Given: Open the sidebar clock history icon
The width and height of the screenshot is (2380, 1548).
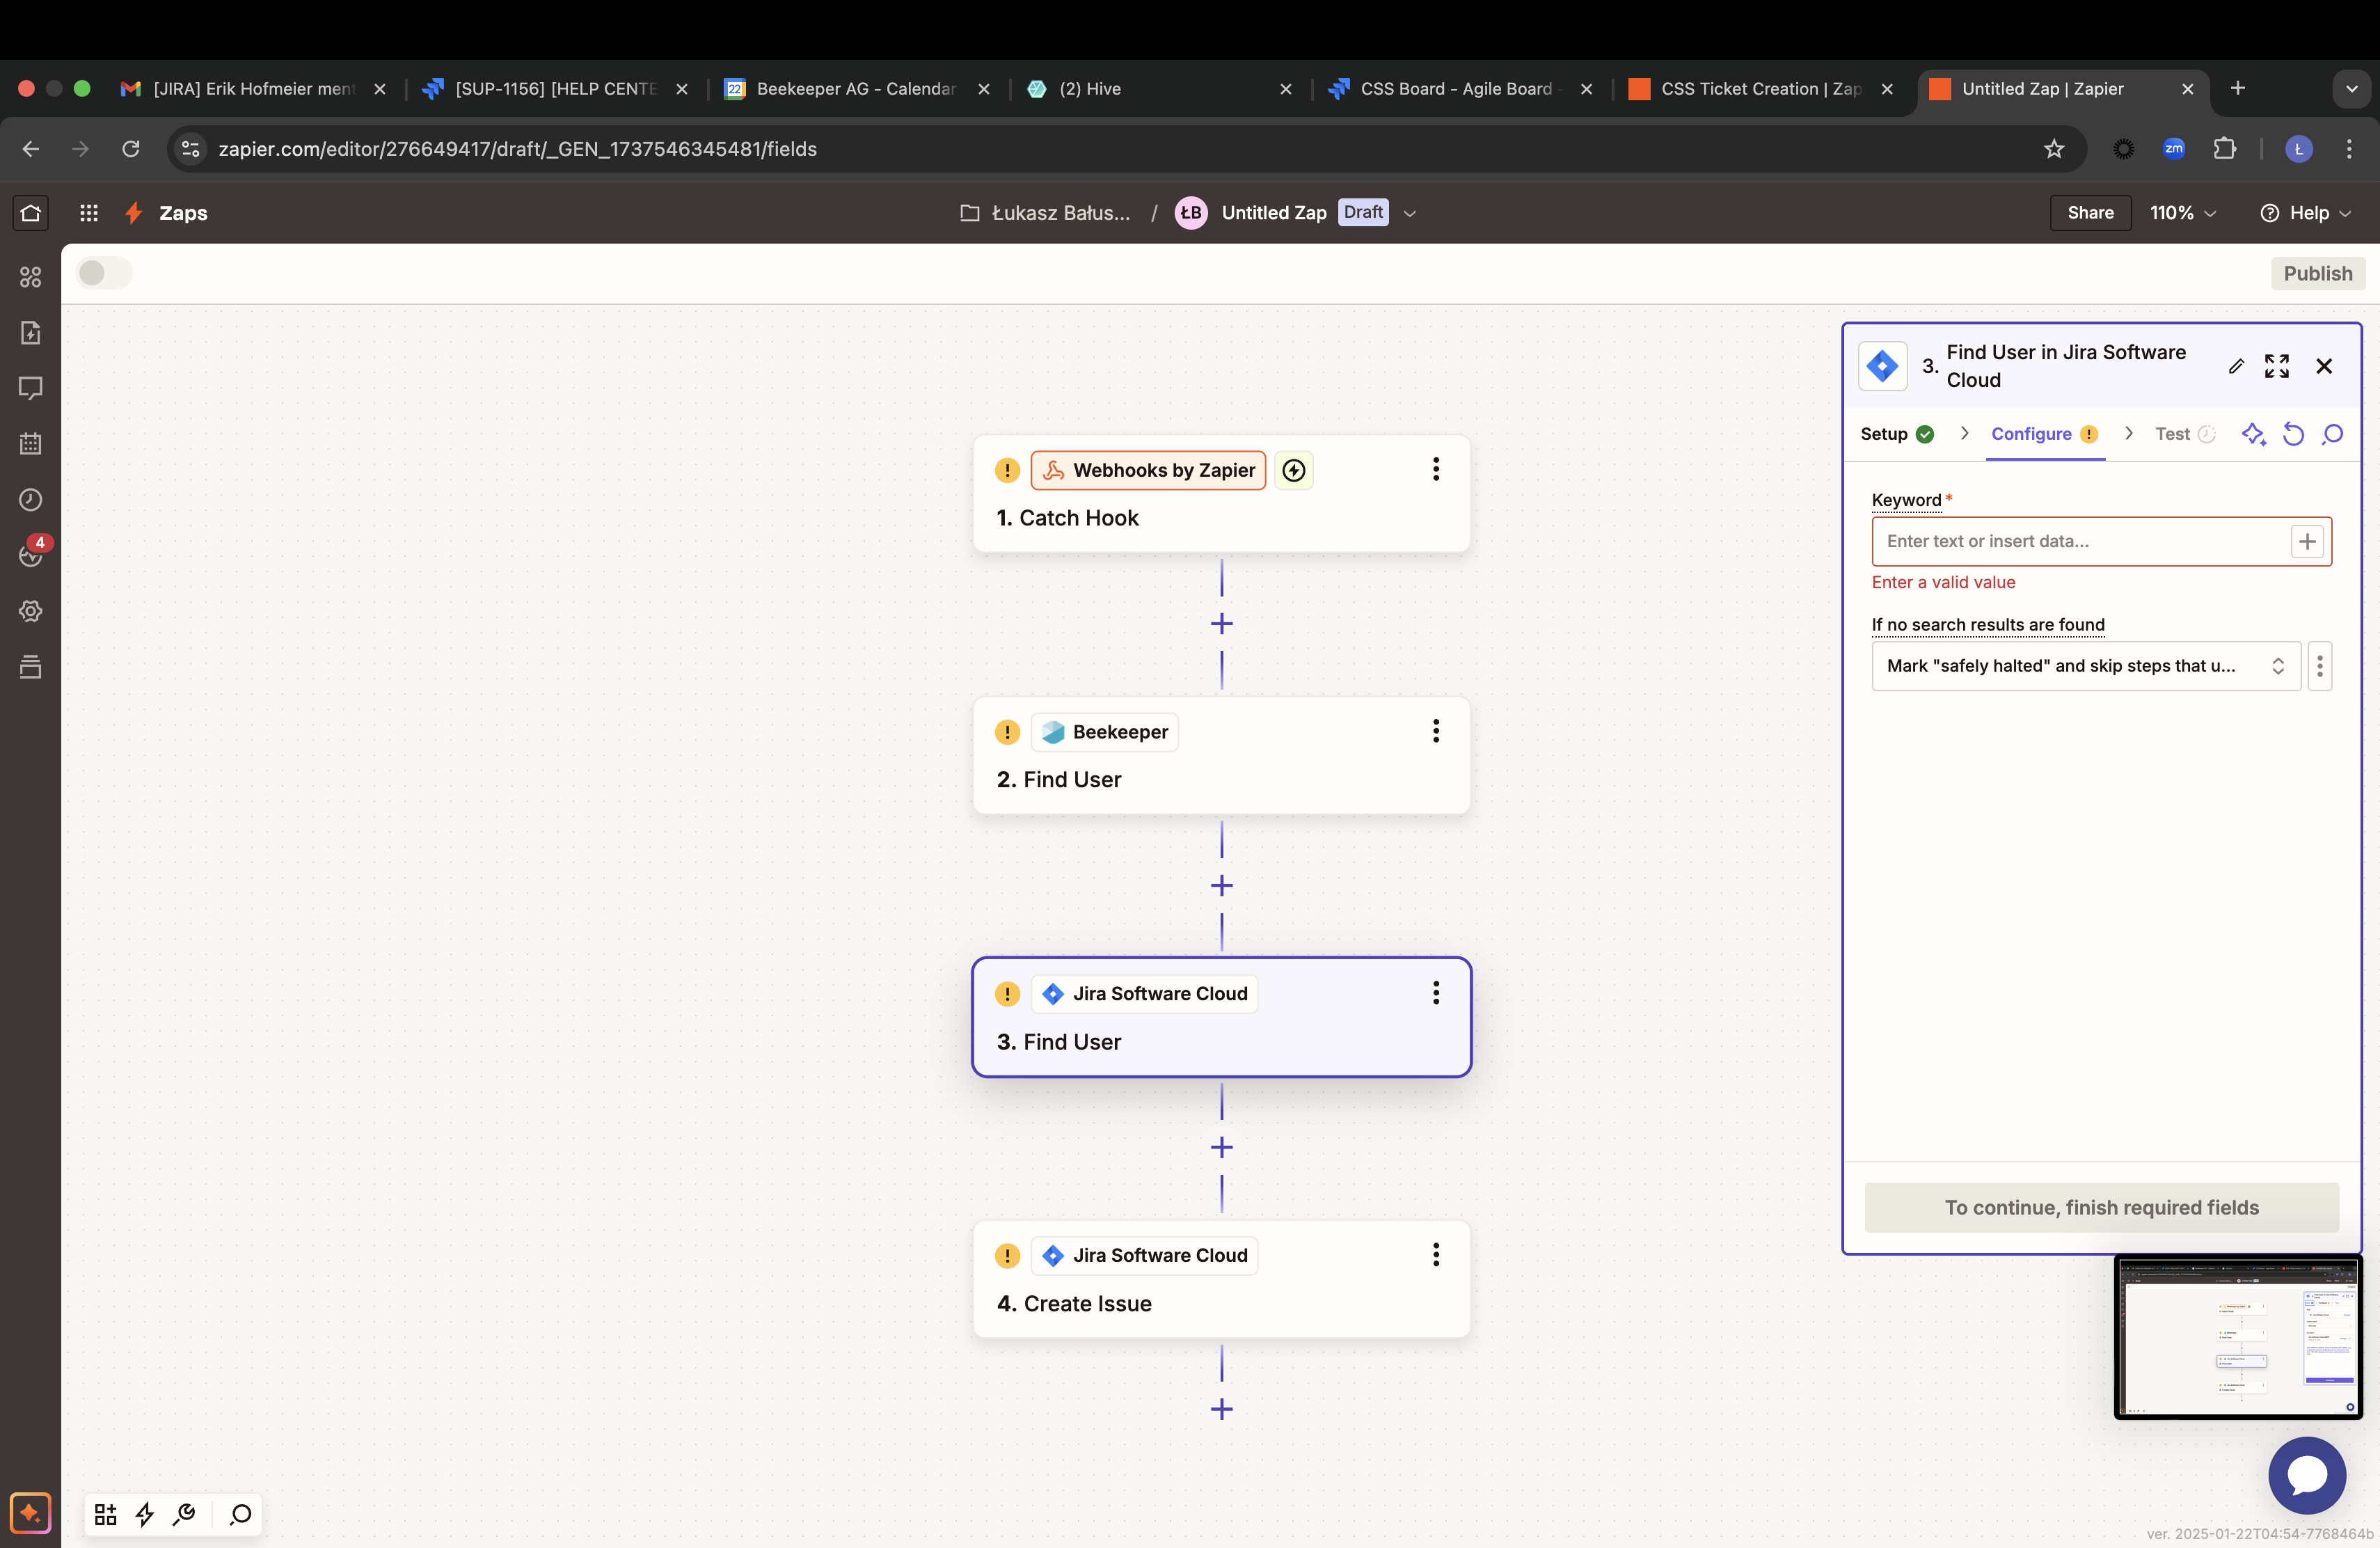Looking at the screenshot, I should (30, 500).
